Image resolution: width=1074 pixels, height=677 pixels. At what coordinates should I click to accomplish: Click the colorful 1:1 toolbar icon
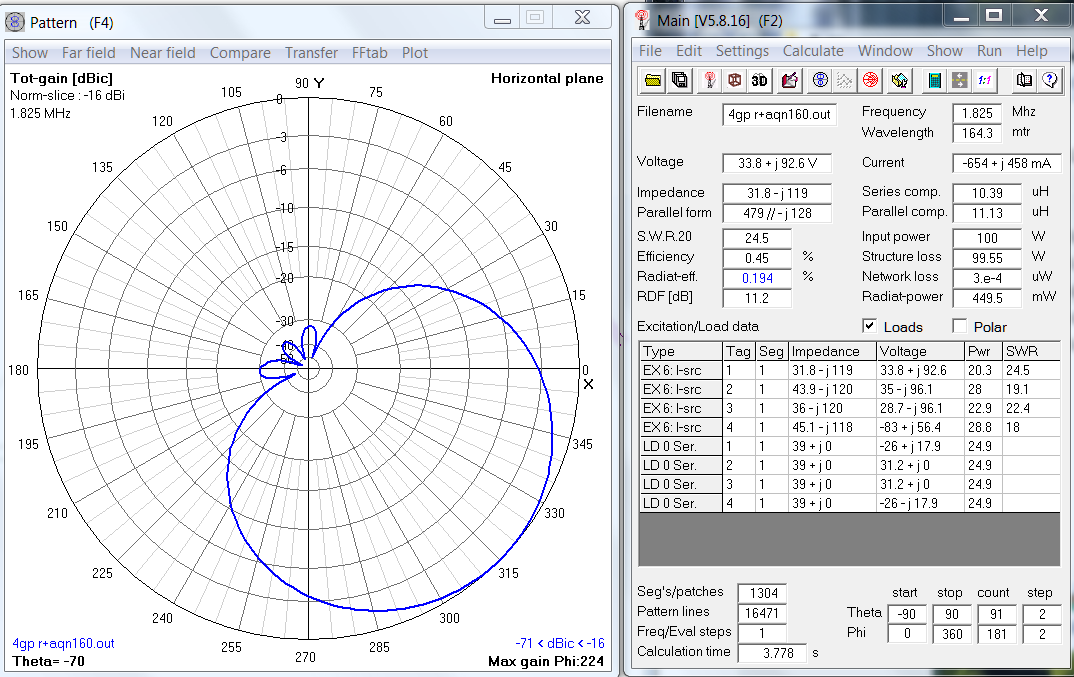[x=985, y=80]
